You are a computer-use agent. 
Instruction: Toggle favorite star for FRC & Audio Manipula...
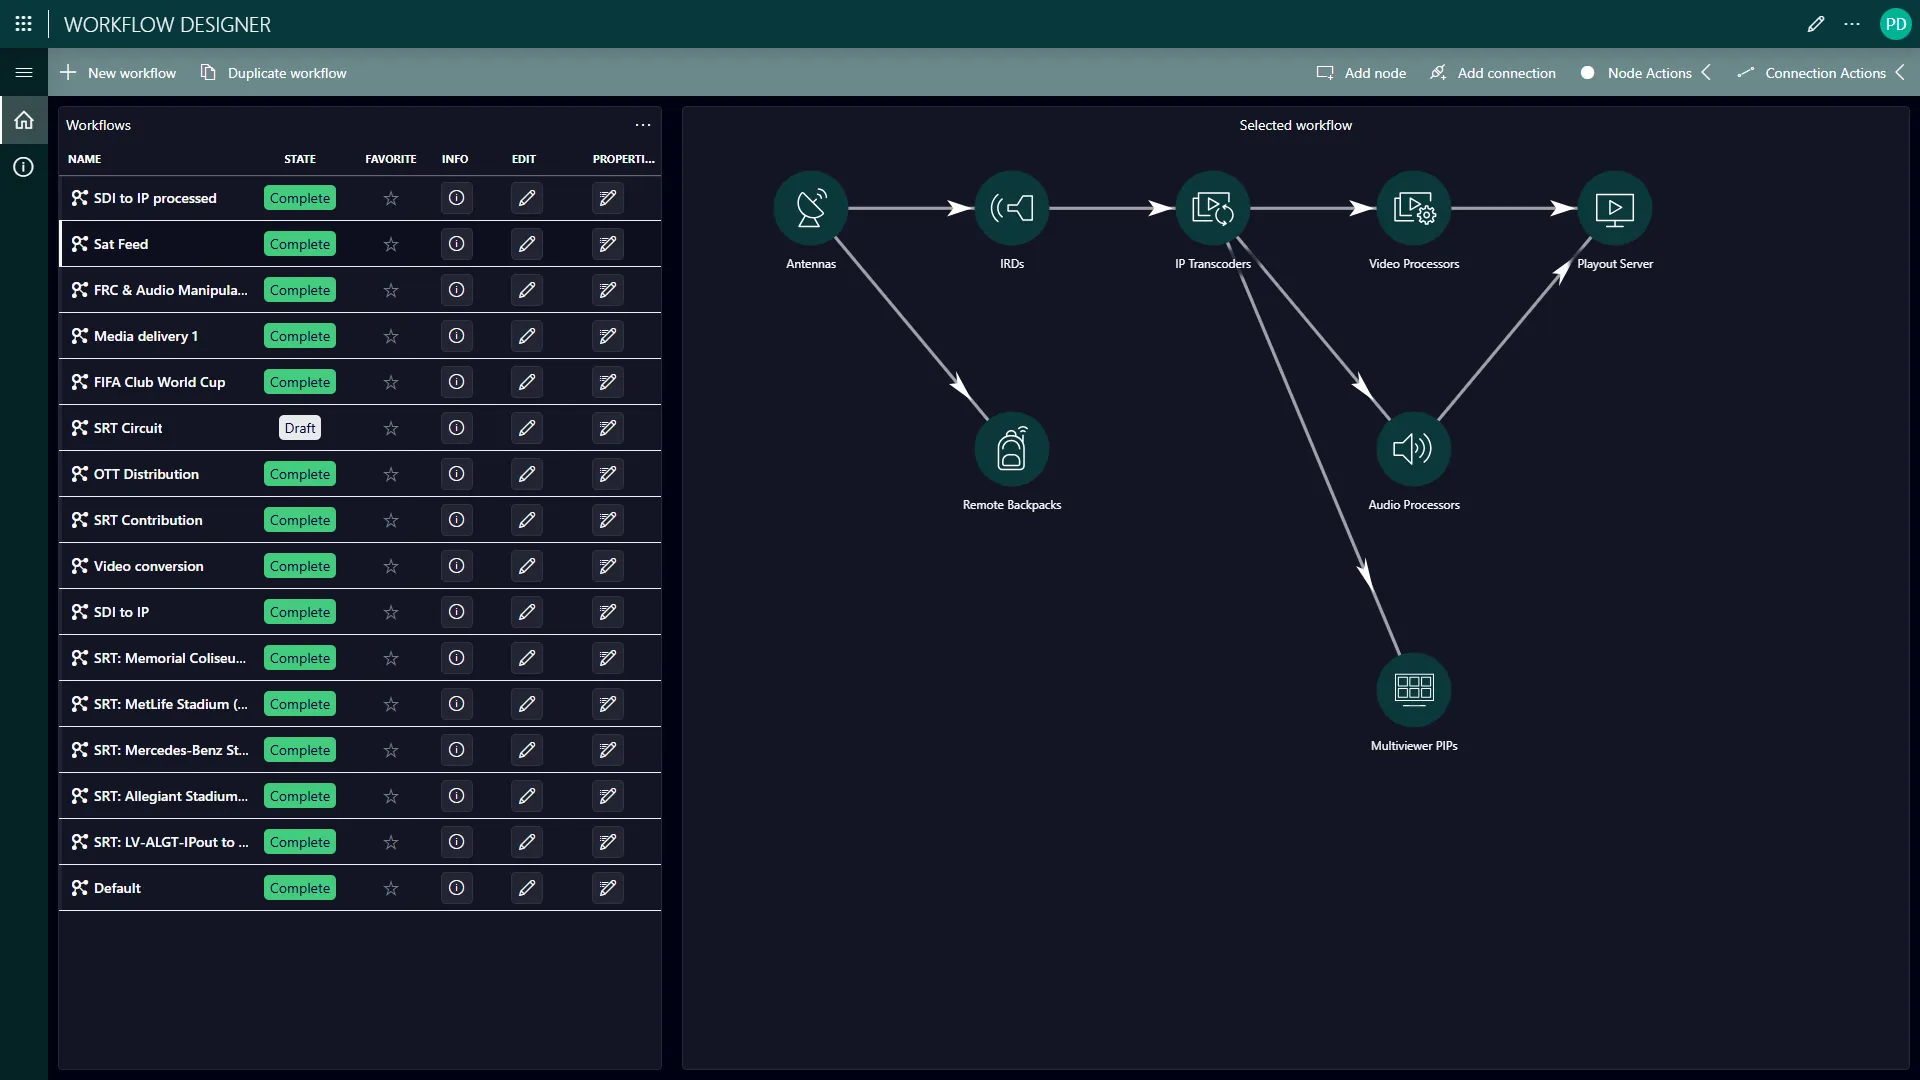click(x=391, y=290)
